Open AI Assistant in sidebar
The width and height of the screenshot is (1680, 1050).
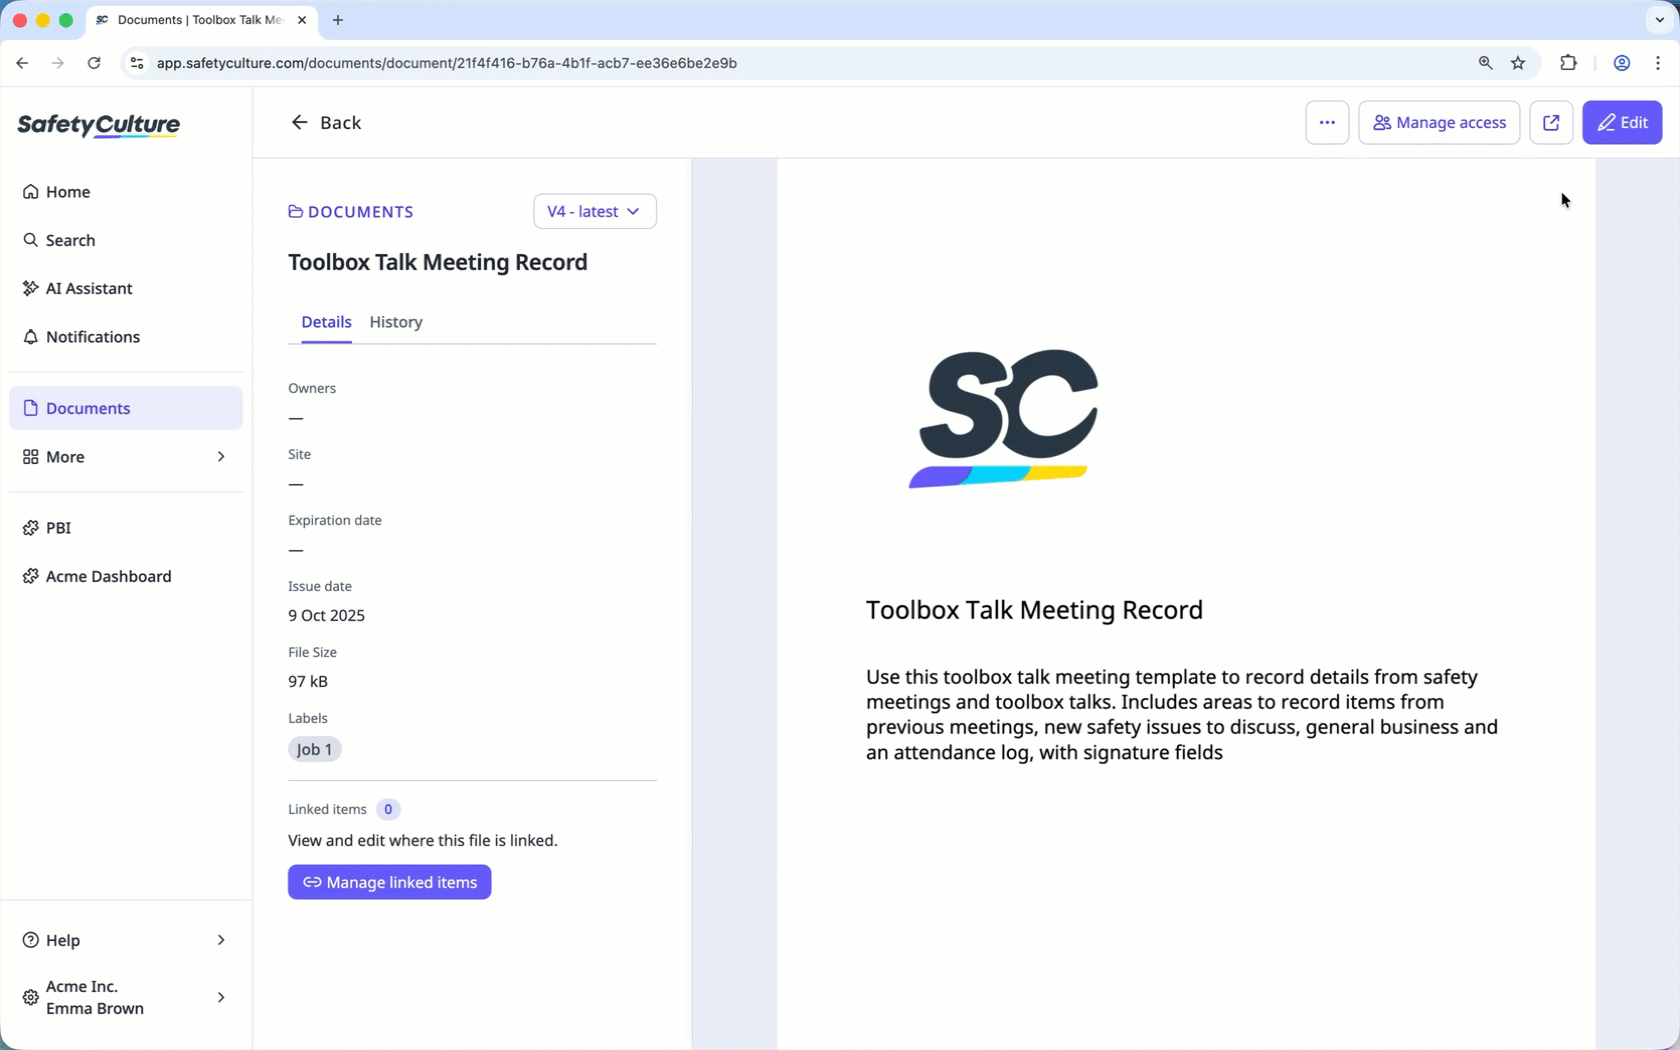(125, 288)
